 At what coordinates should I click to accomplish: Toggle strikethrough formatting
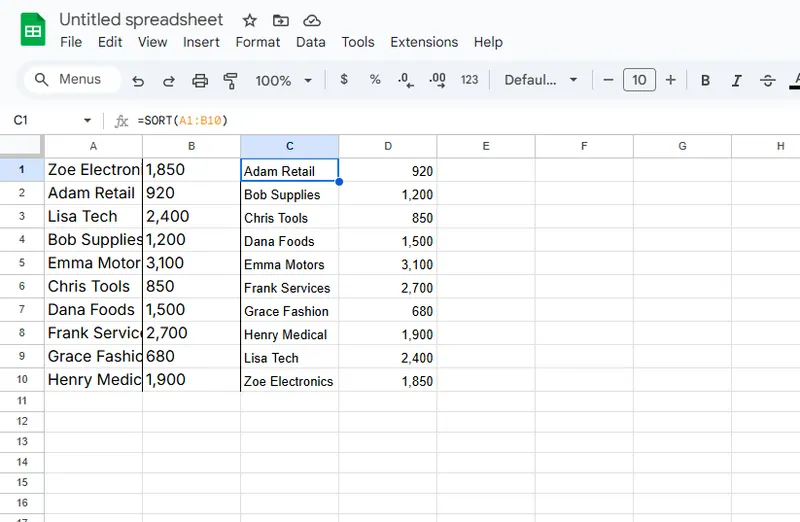(768, 80)
